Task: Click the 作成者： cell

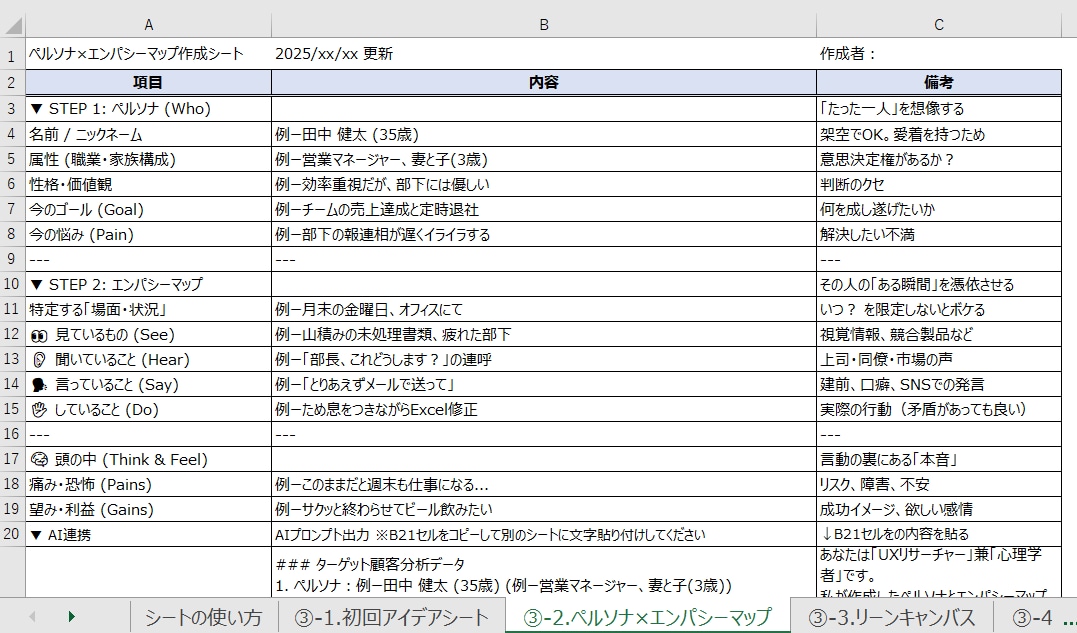Action: pos(939,54)
